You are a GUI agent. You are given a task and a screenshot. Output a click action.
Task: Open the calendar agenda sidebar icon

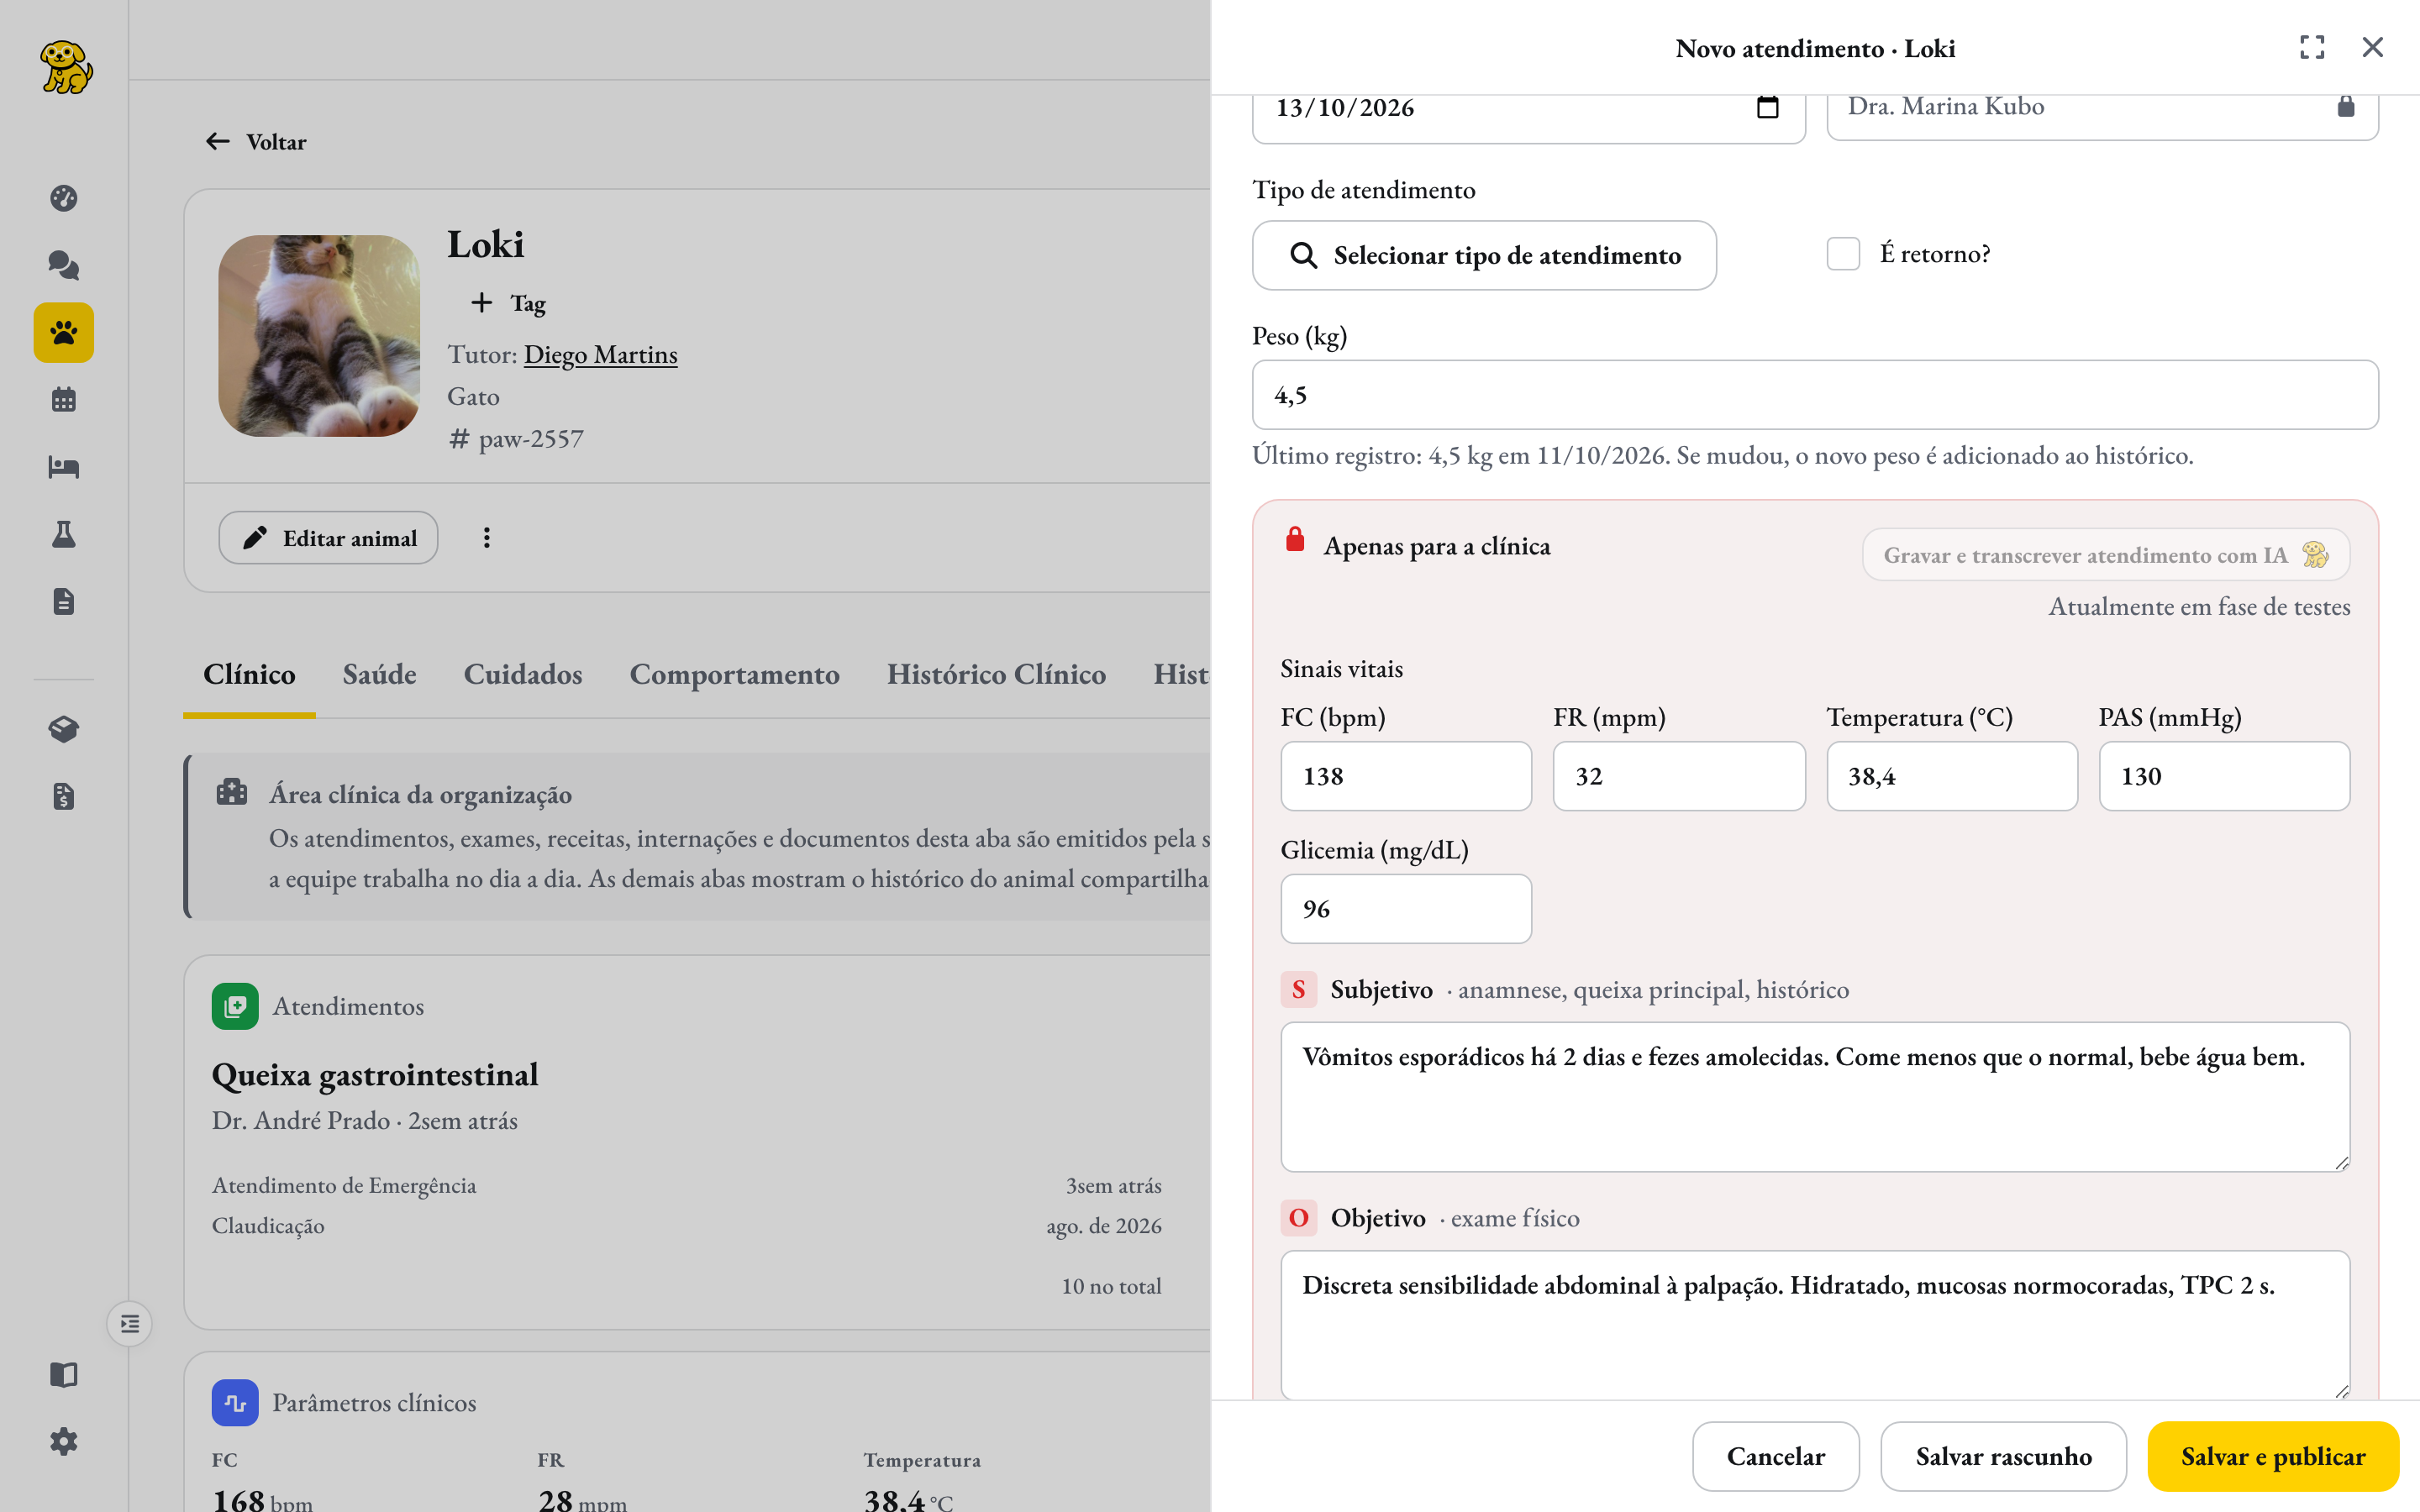(x=63, y=399)
